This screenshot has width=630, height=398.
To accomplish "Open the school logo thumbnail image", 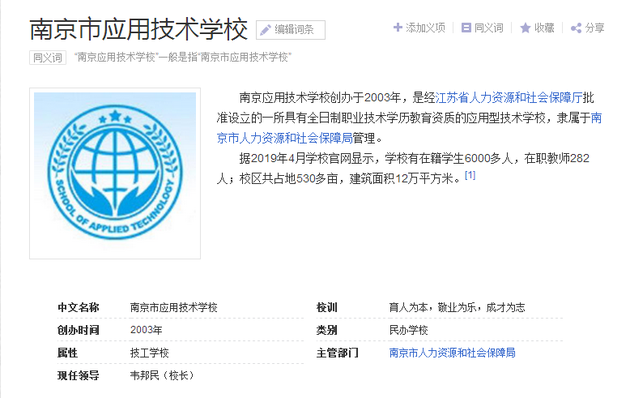I will point(115,173).
